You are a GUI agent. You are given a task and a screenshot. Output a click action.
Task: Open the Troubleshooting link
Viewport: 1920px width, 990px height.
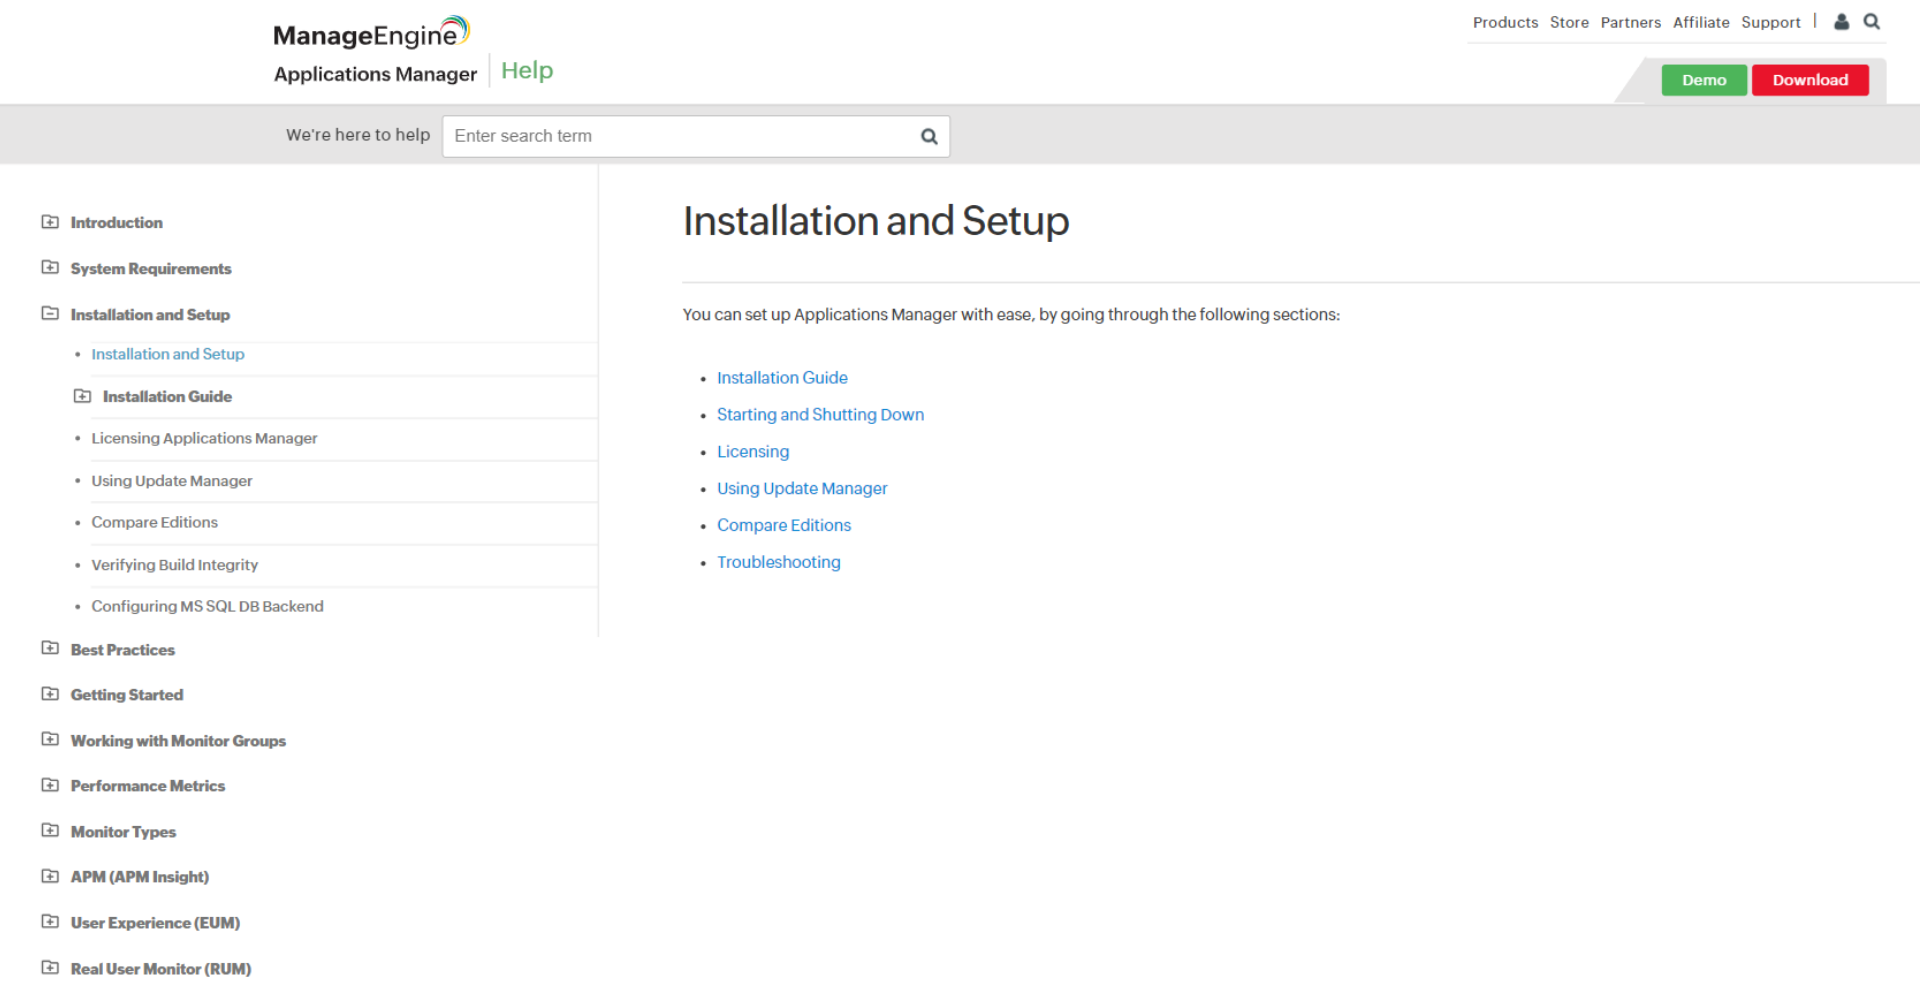tap(778, 563)
